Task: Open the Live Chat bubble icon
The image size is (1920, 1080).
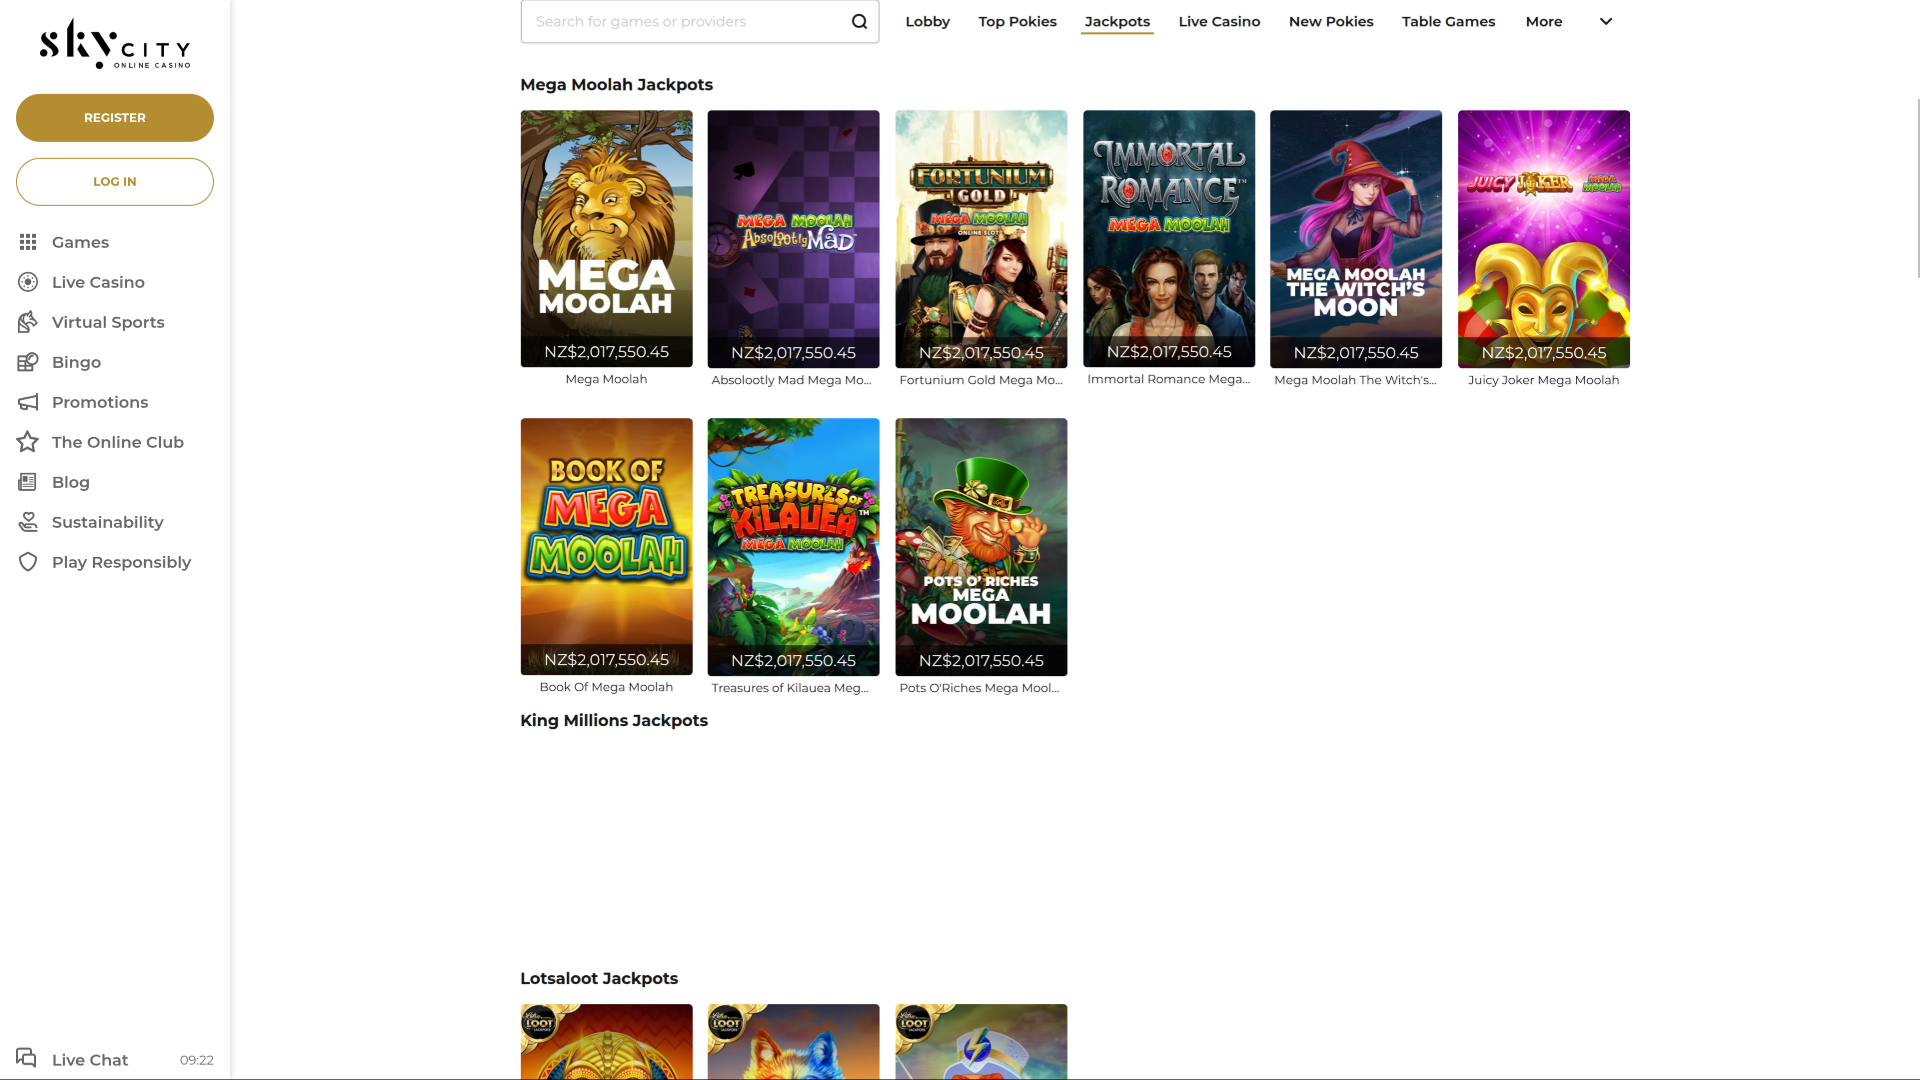Action: pyautogui.click(x=28, y=1059)
